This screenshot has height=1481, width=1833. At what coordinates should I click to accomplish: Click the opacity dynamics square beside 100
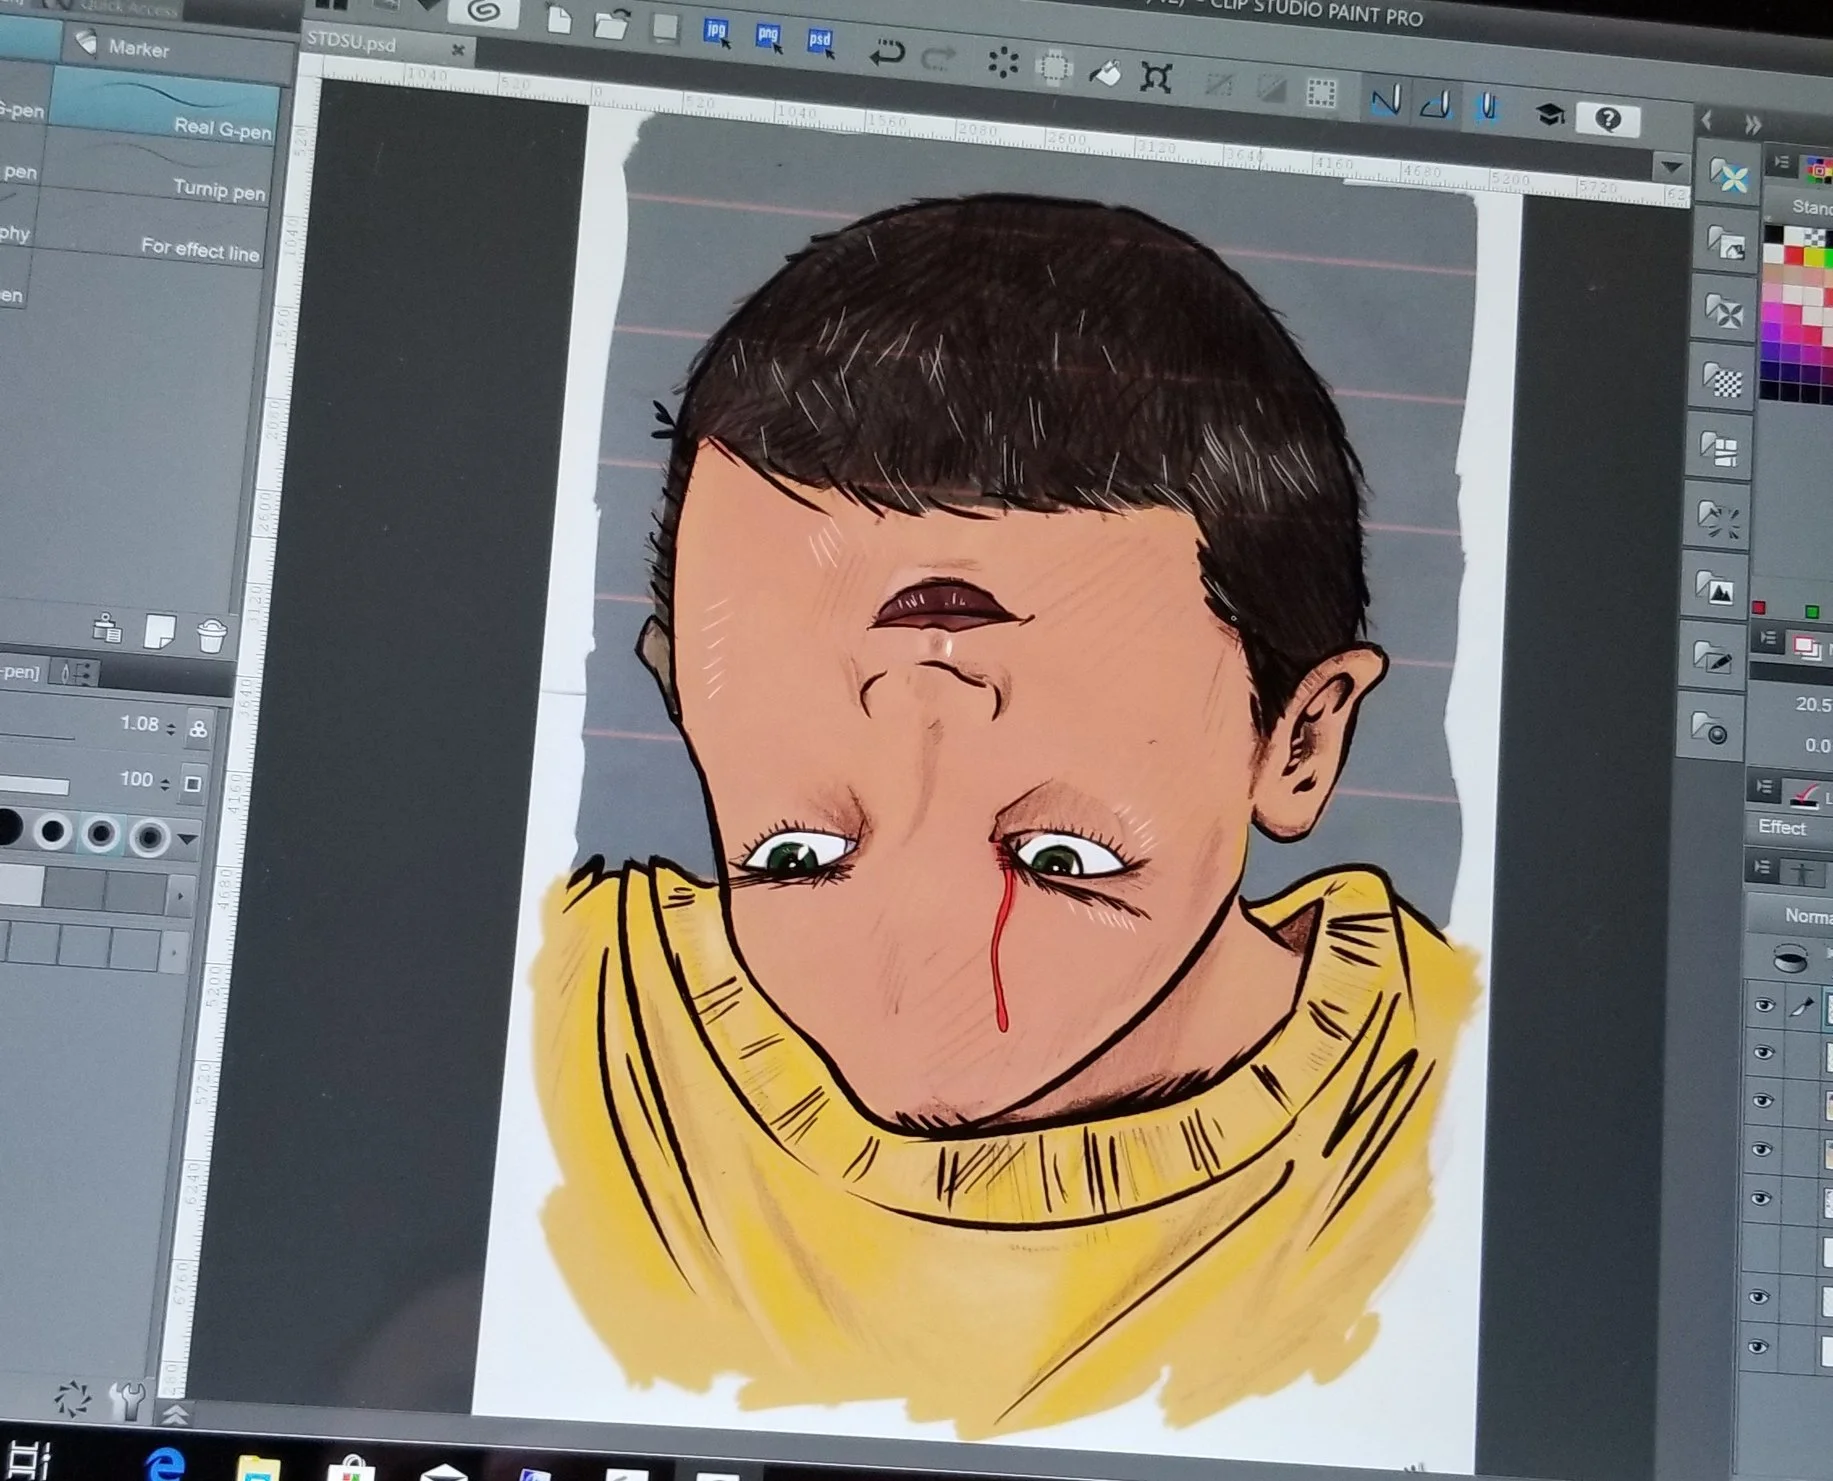[194, 783]
